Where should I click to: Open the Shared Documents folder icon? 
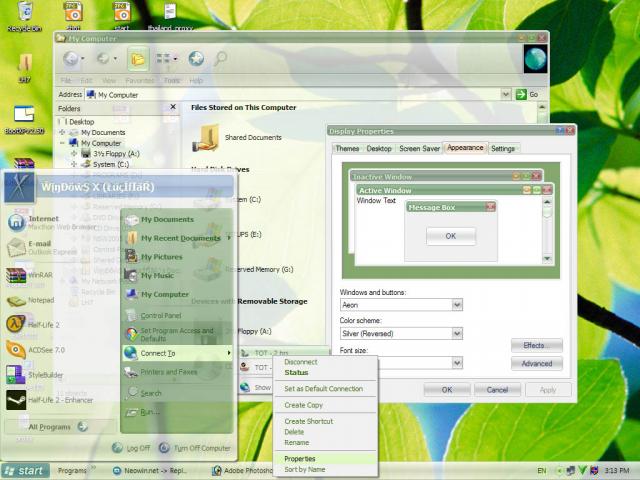[x=206, y=138]
